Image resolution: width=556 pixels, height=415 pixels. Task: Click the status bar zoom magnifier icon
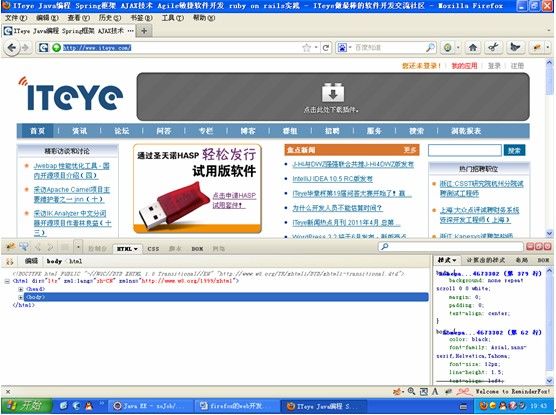click(x=411, y=391)
